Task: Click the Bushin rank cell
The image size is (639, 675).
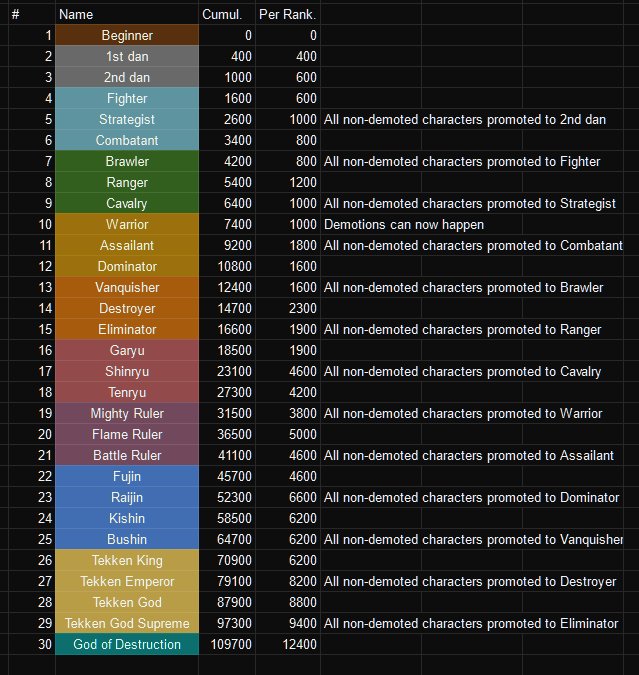Action: pos(127,539)
